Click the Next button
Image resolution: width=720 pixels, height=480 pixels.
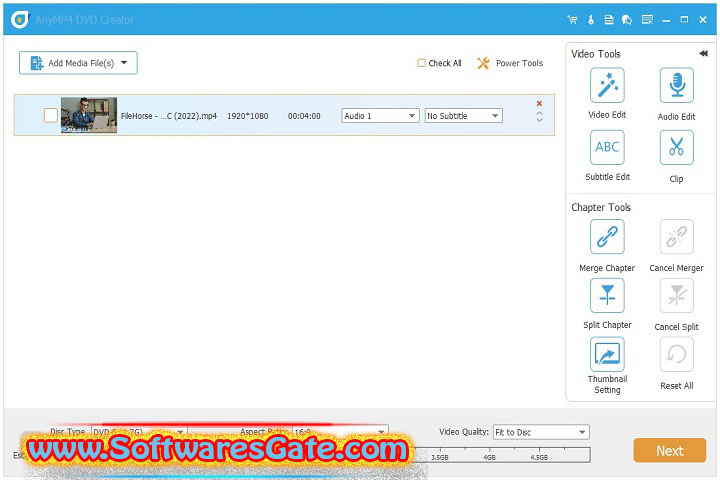669,450
